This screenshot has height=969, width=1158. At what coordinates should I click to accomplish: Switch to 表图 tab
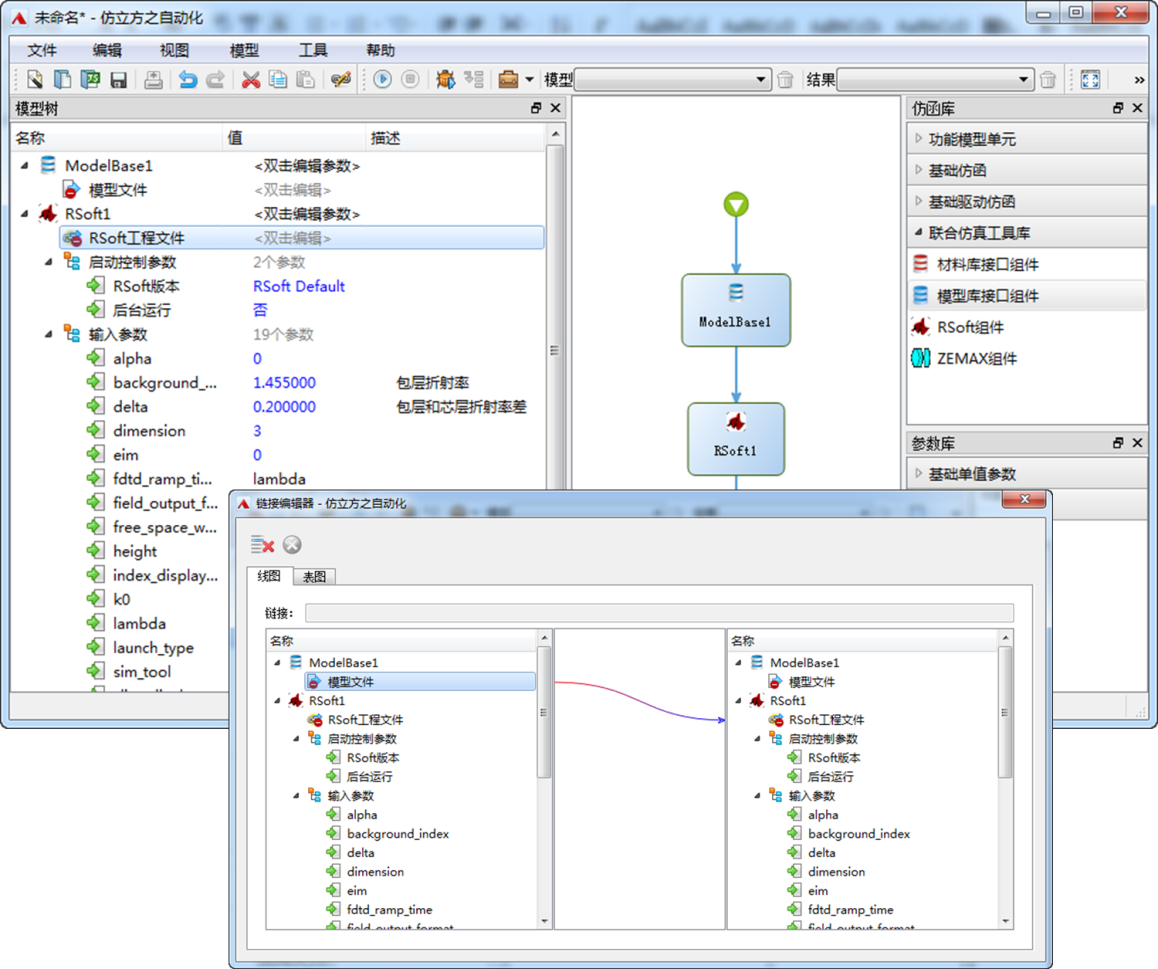pos(315,577)
